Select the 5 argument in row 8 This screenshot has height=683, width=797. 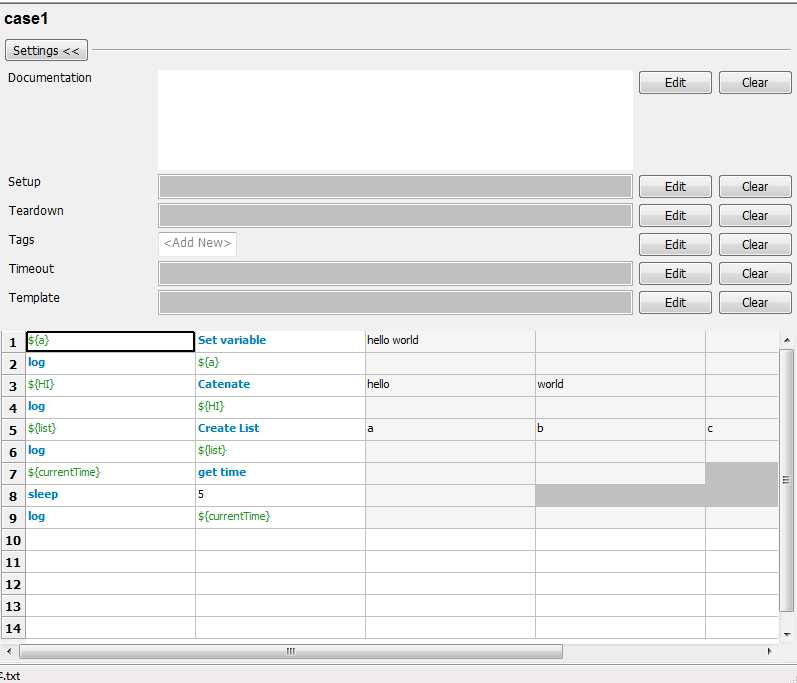pos(280,495)
